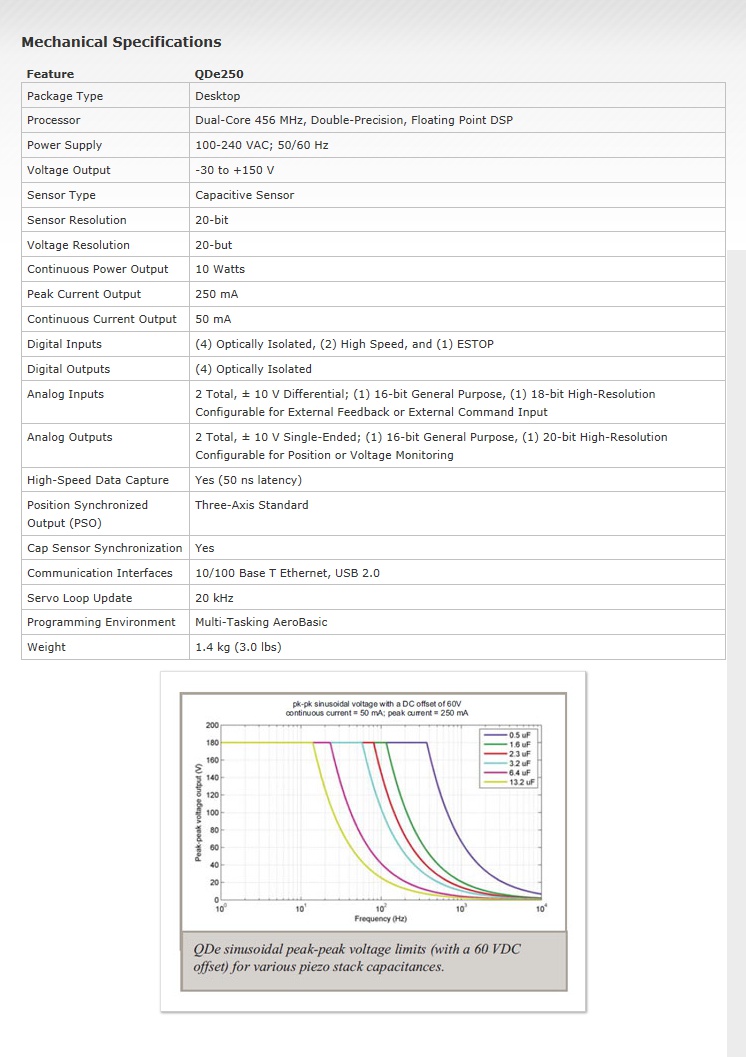Click the 20 kHz value
Screen dimensions: 746x1057
pyautogui.click(x=214, y=598)
